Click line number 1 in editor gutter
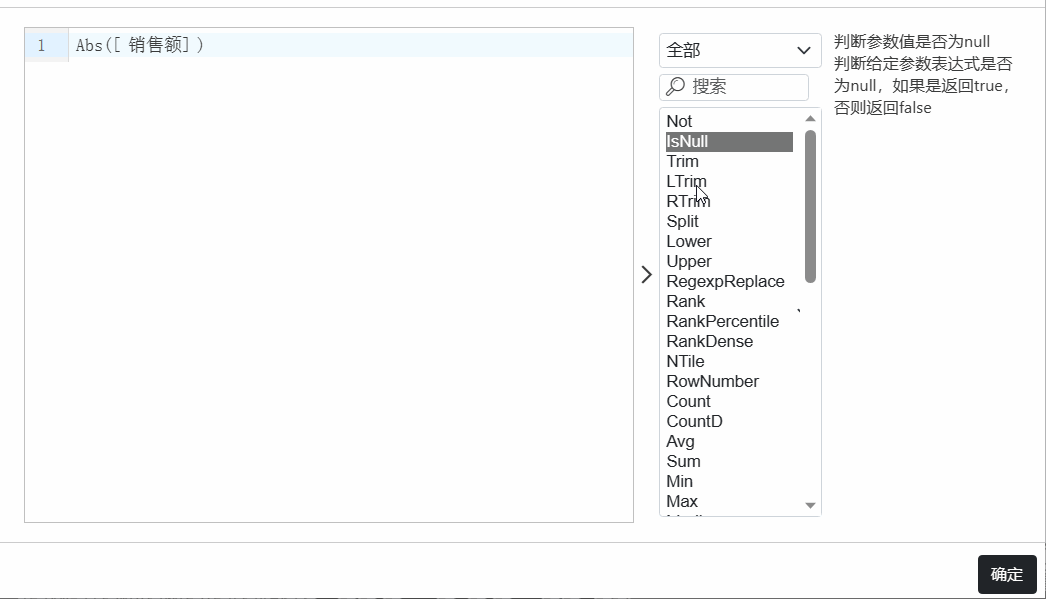Image resolution: width=1046 pixels, height=599 pixels. (41, 45)
